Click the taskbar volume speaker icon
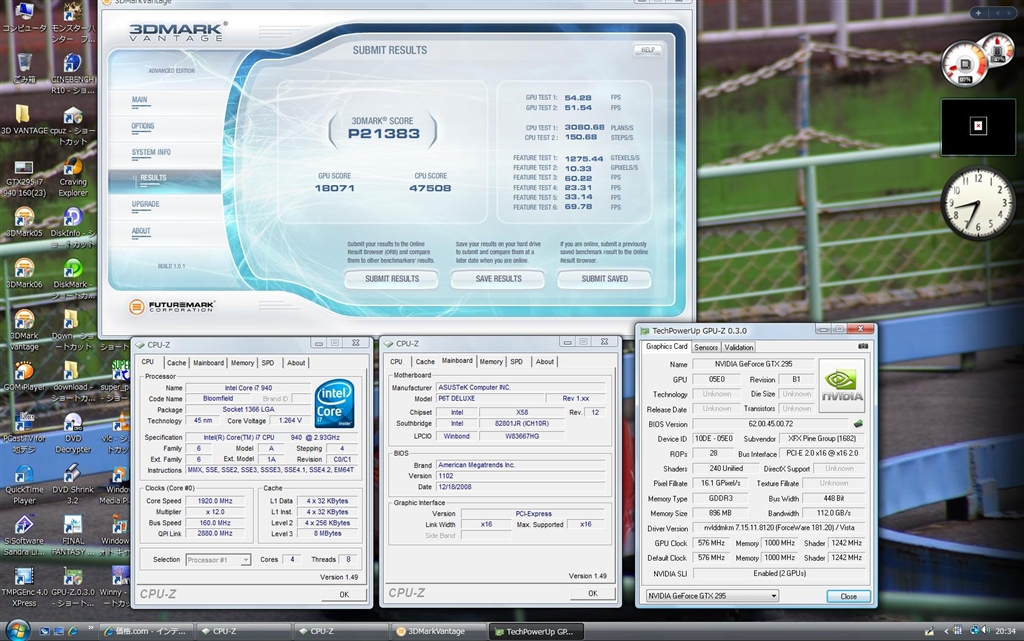 (x=985, y=631)
